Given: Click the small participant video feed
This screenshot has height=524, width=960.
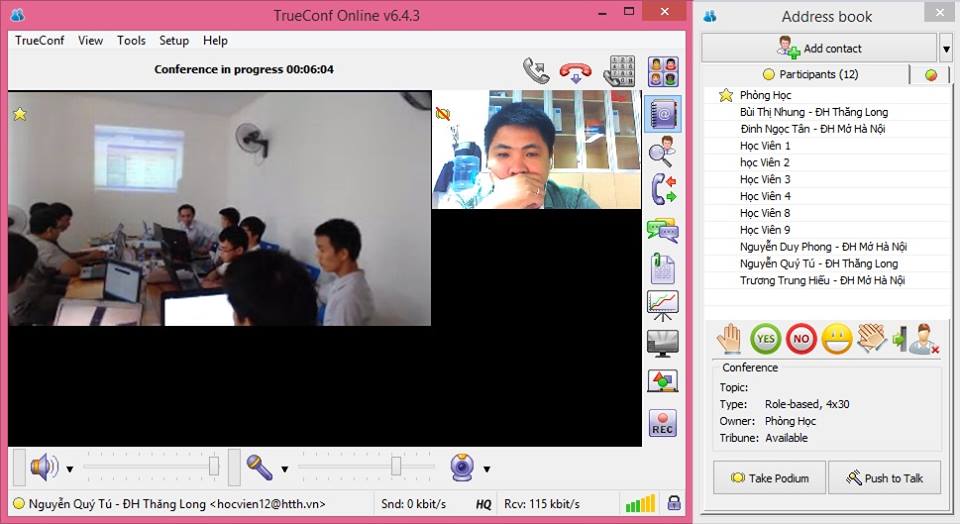Looking at the screenshot, I should [x=537, y=149].
